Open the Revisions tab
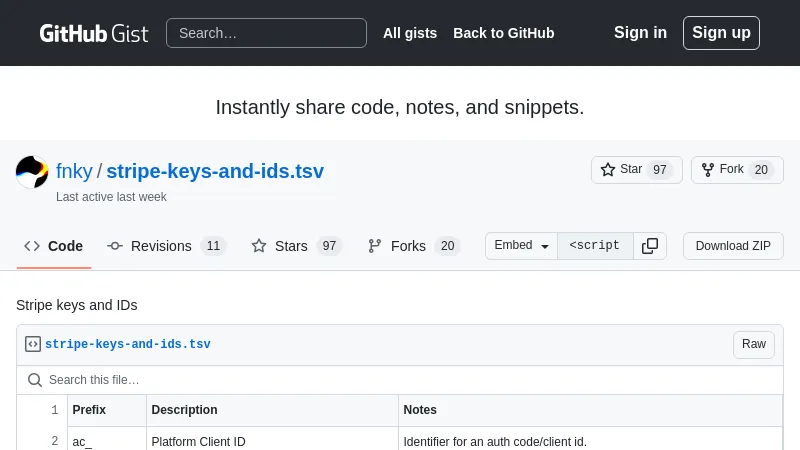Image resolution: width=800 pixels, height=450 pixels. pyautogui.click(x=166, y=246)
